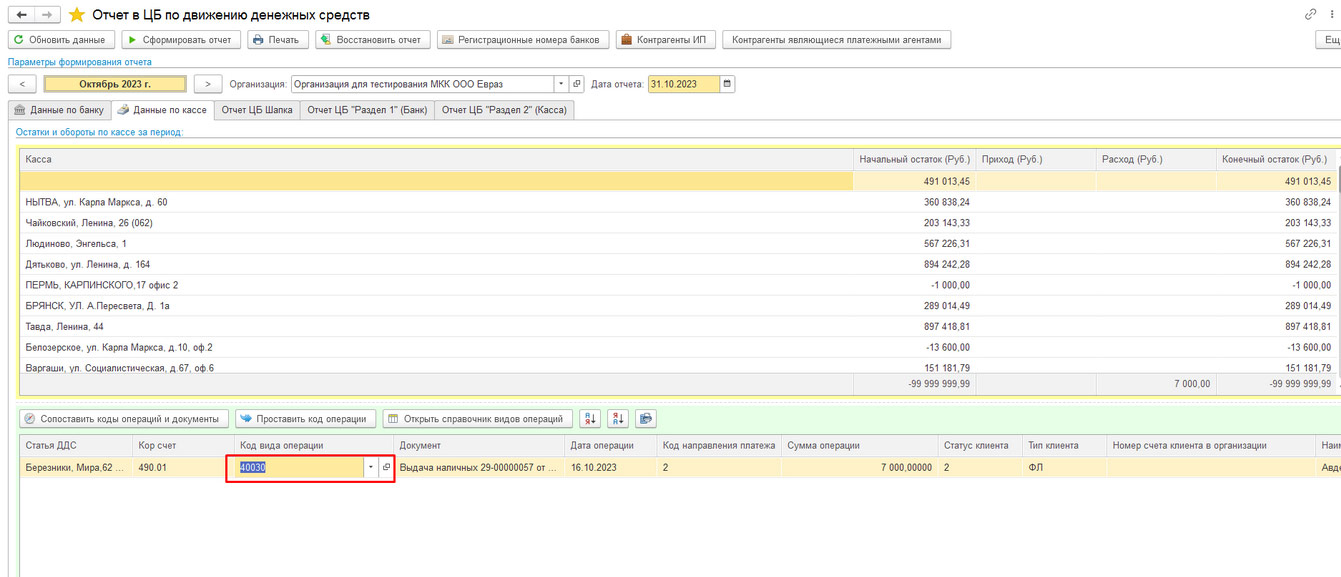
Task: Click Конечный остаток (Руб.) column header
Action: pyautogui.click(x=1276, y=160)
